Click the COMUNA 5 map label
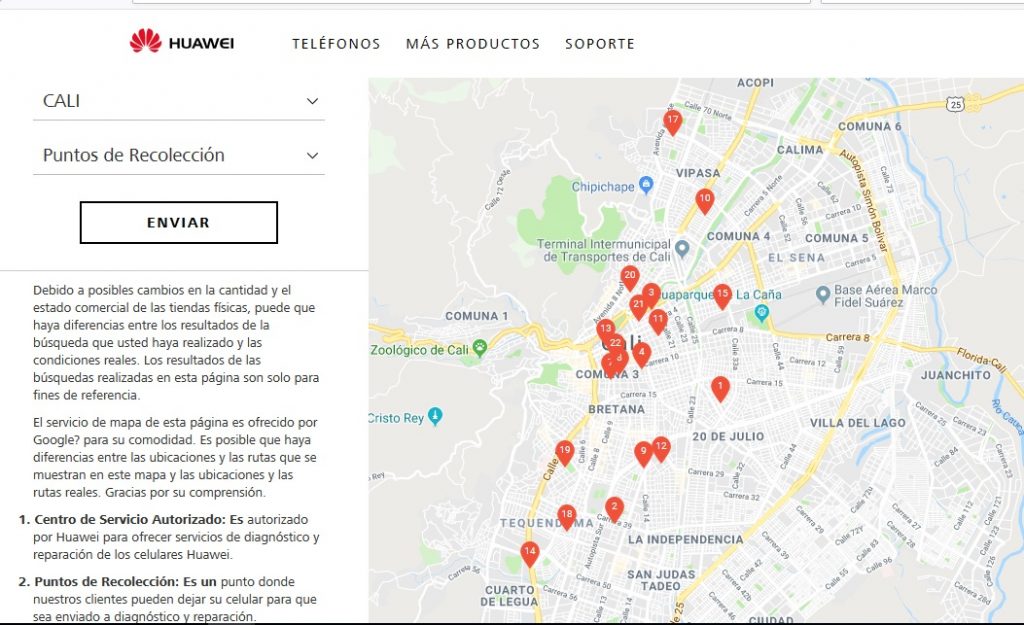 pos(837,238)
